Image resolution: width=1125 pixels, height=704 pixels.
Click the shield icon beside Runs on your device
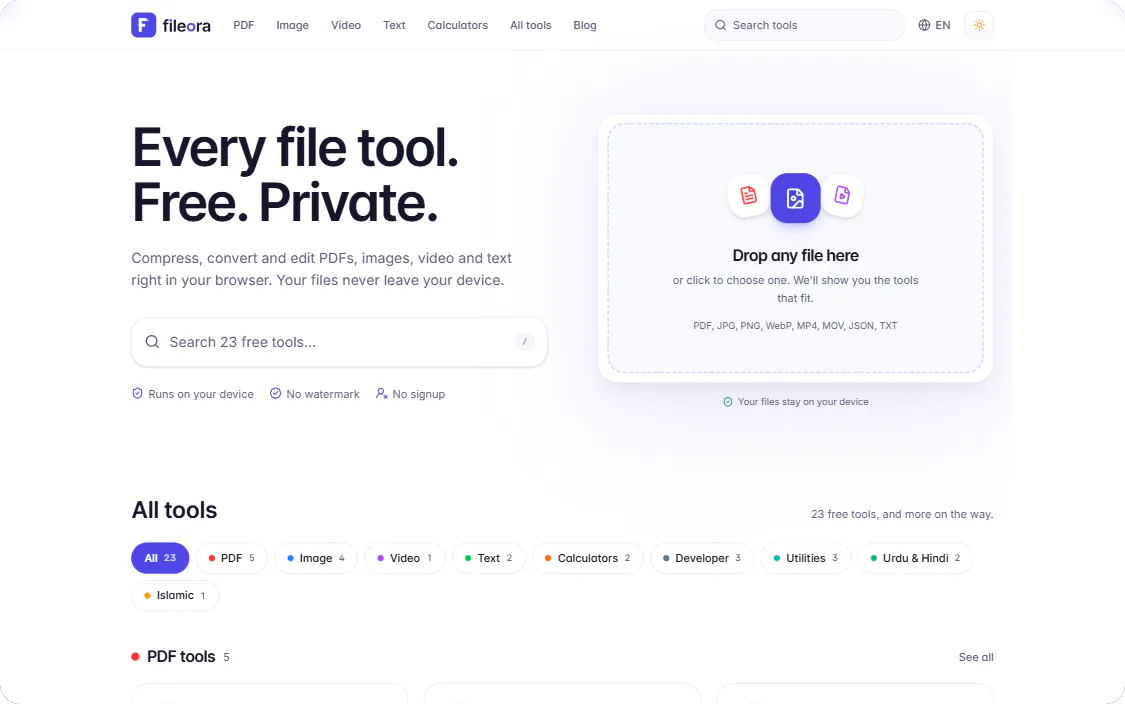click(x=137, y=393)
